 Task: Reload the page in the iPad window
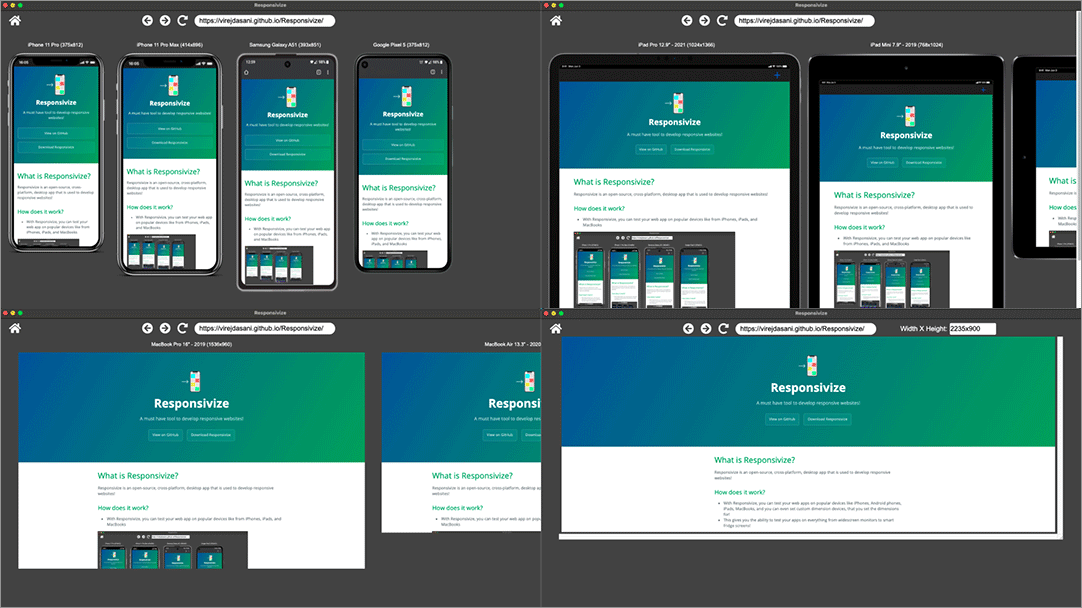[x=722, y=21]
